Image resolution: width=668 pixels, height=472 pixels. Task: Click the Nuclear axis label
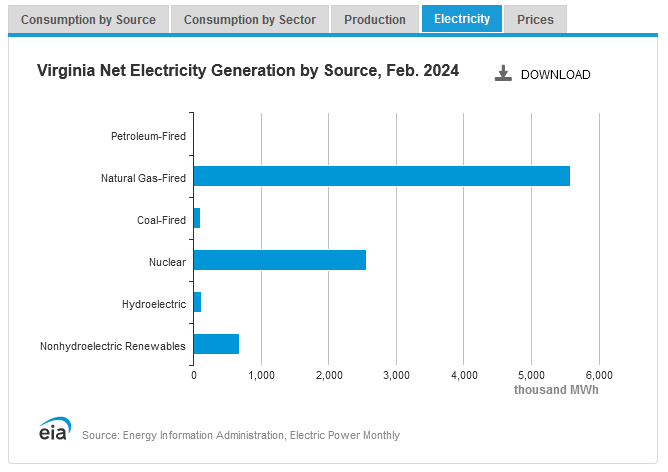click(x=167, y=262)
